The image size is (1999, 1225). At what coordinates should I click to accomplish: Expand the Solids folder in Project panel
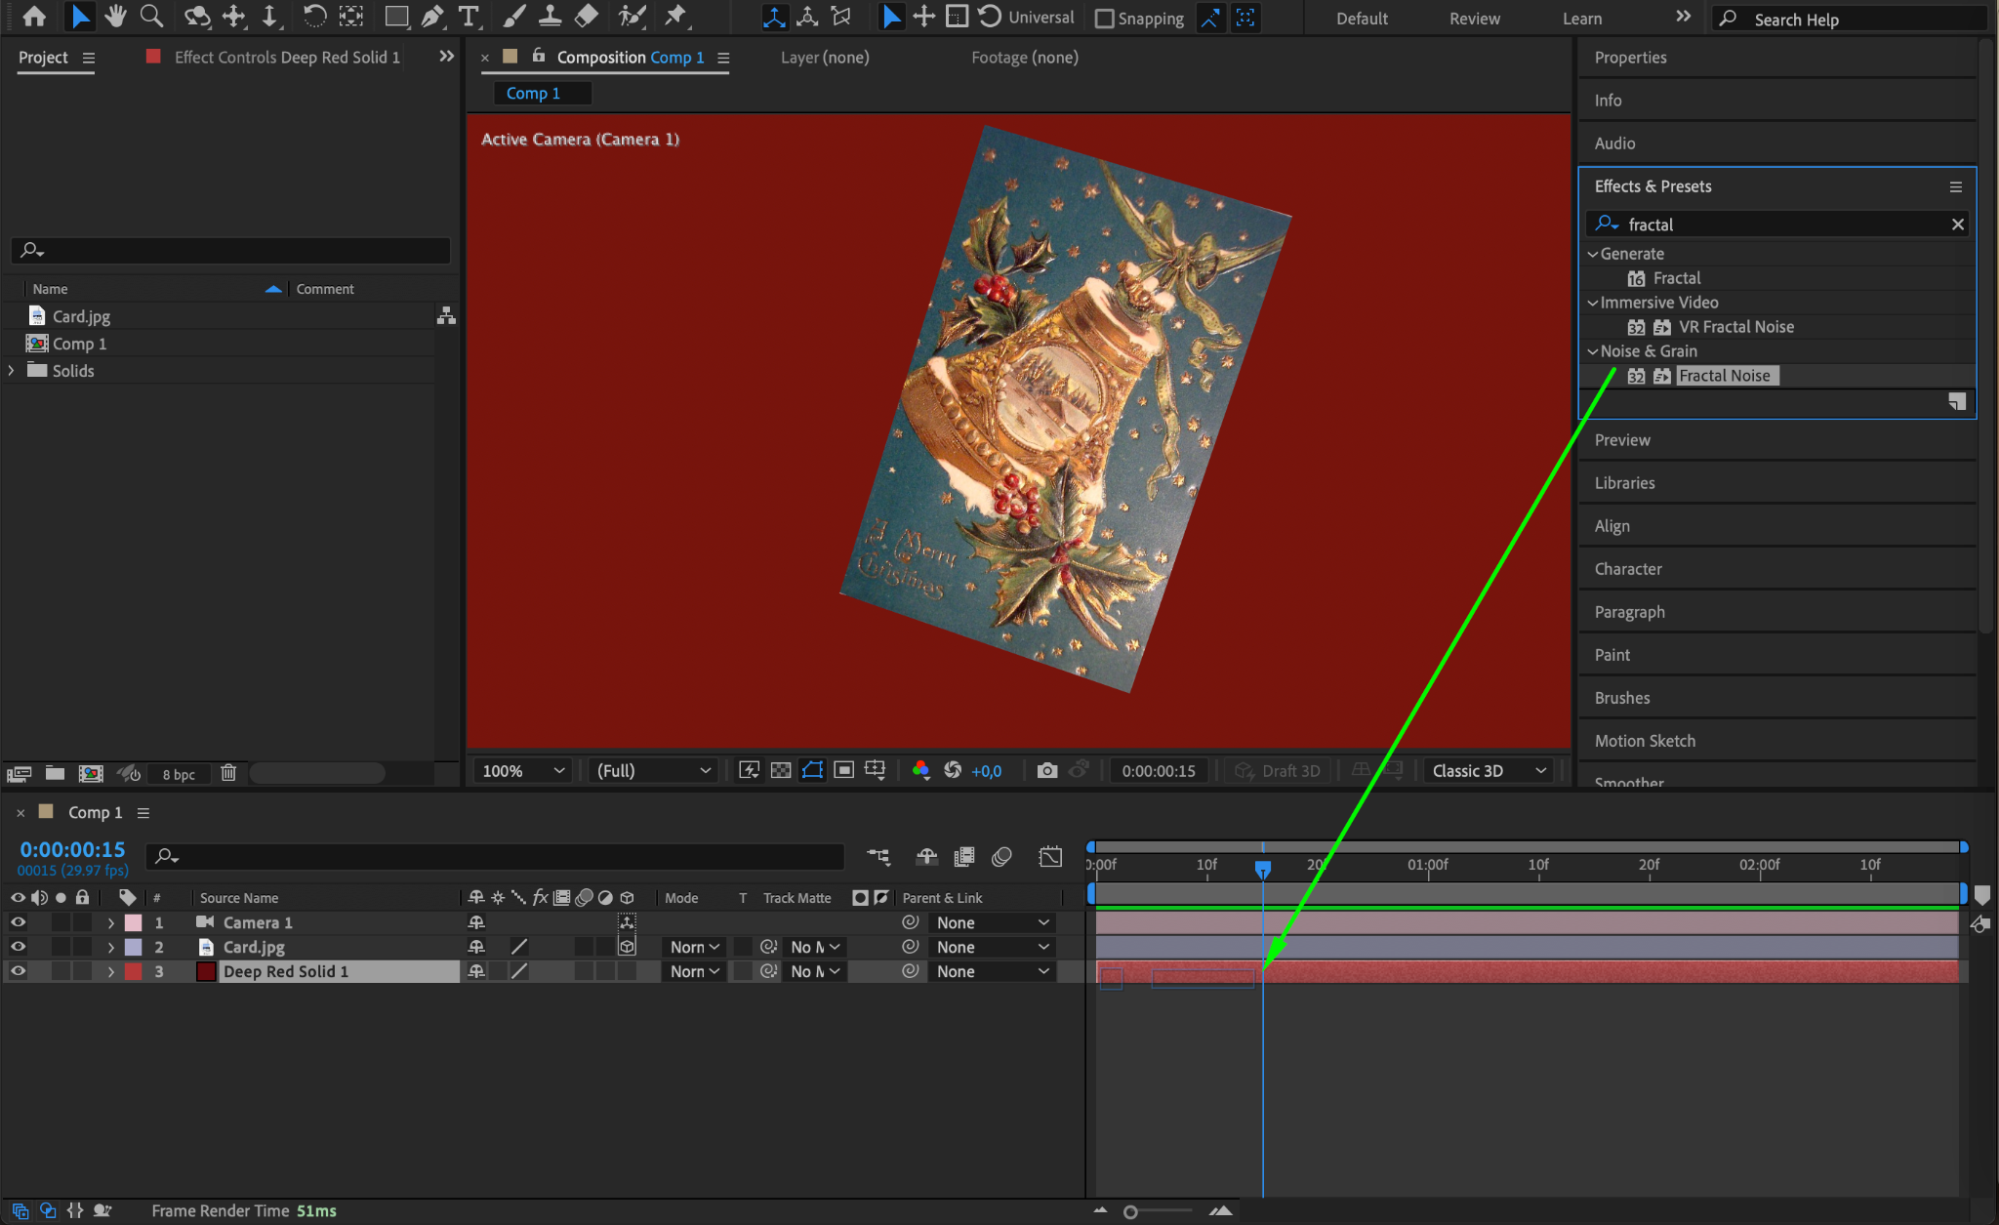12,370
